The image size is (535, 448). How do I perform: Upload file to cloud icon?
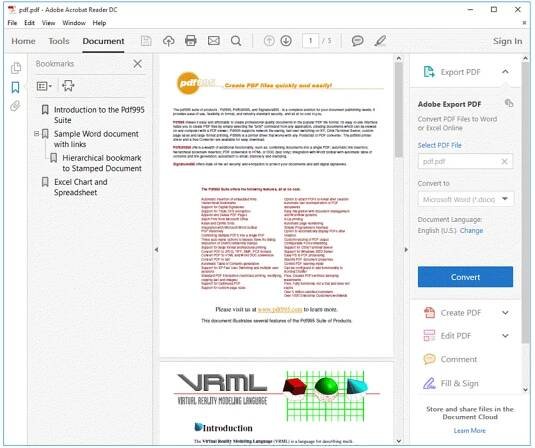[x=169, y=41]
